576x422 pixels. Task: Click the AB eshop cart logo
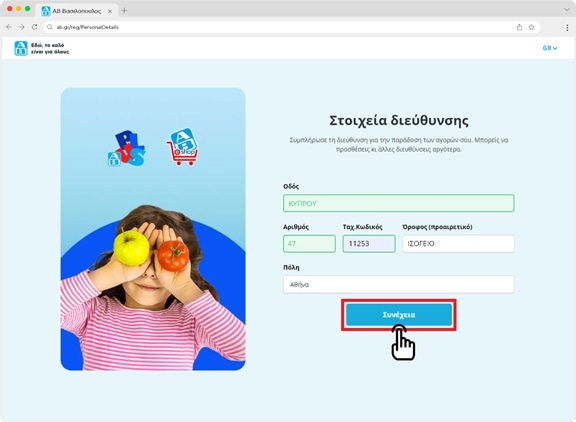183,147
